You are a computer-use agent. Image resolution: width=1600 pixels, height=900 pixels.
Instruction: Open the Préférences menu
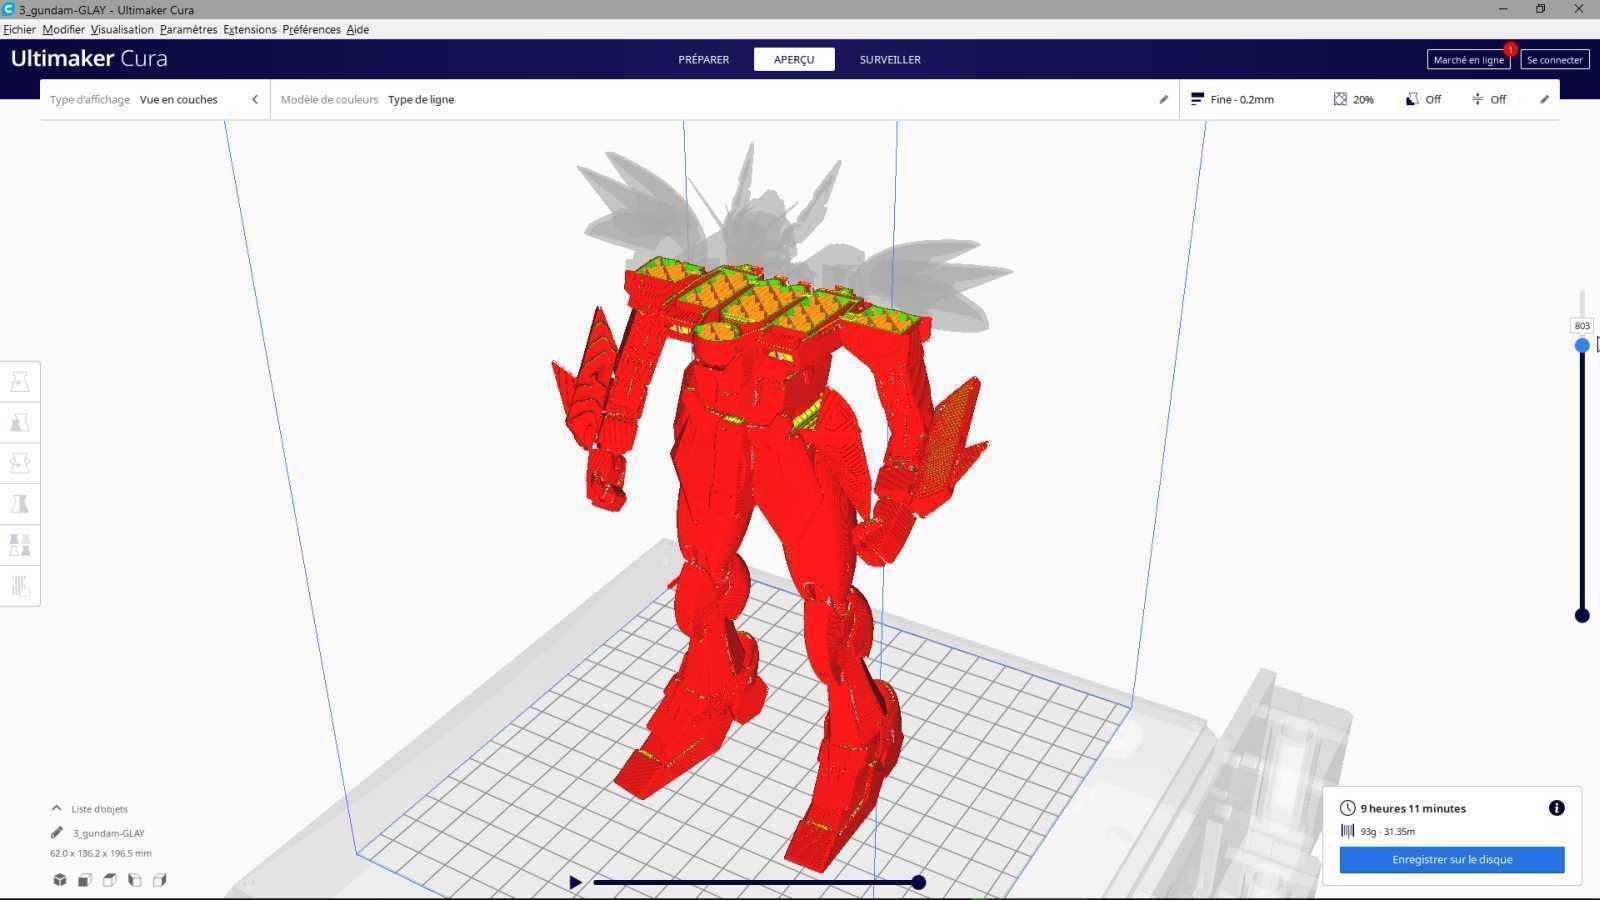tap(311, 29)
